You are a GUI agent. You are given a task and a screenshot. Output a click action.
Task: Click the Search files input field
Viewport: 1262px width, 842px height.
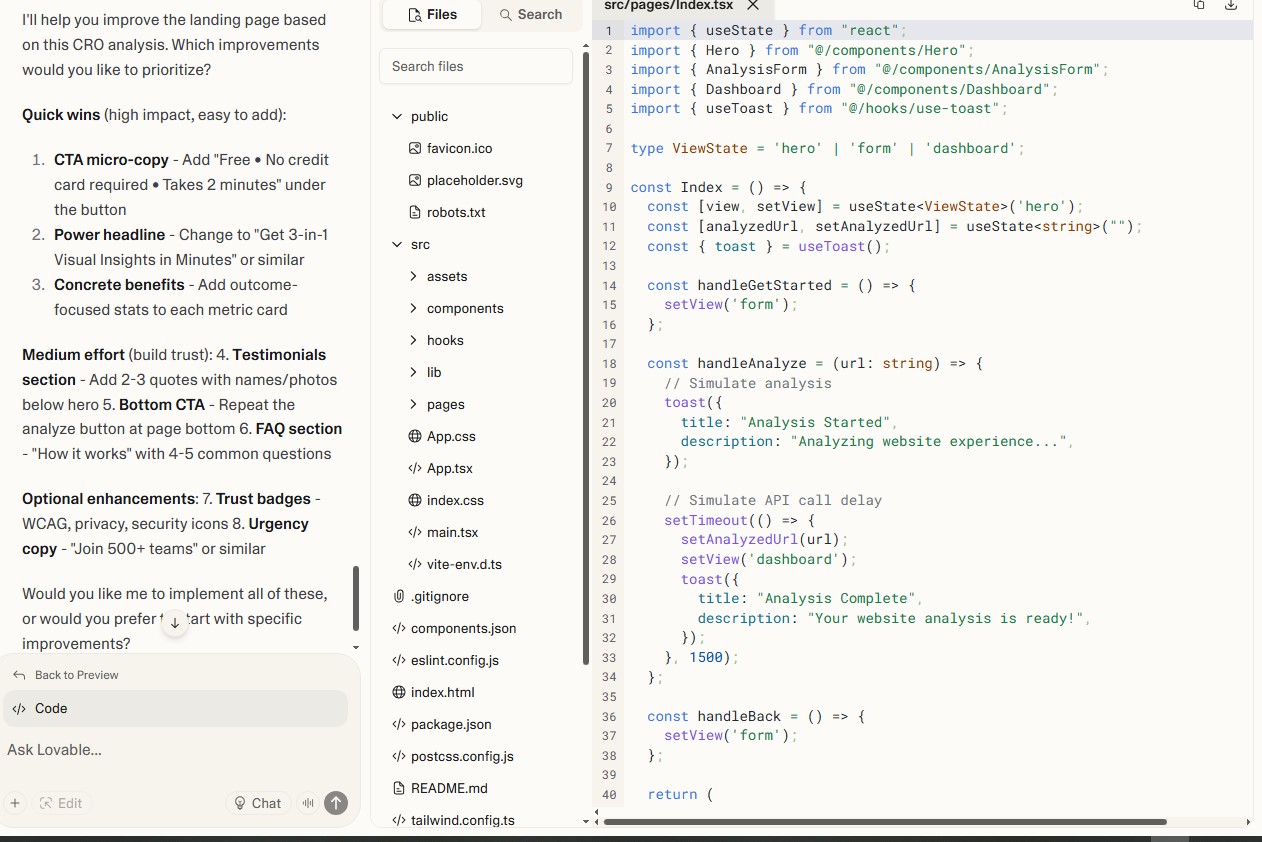pyautogui.click(x=476, y=66)
